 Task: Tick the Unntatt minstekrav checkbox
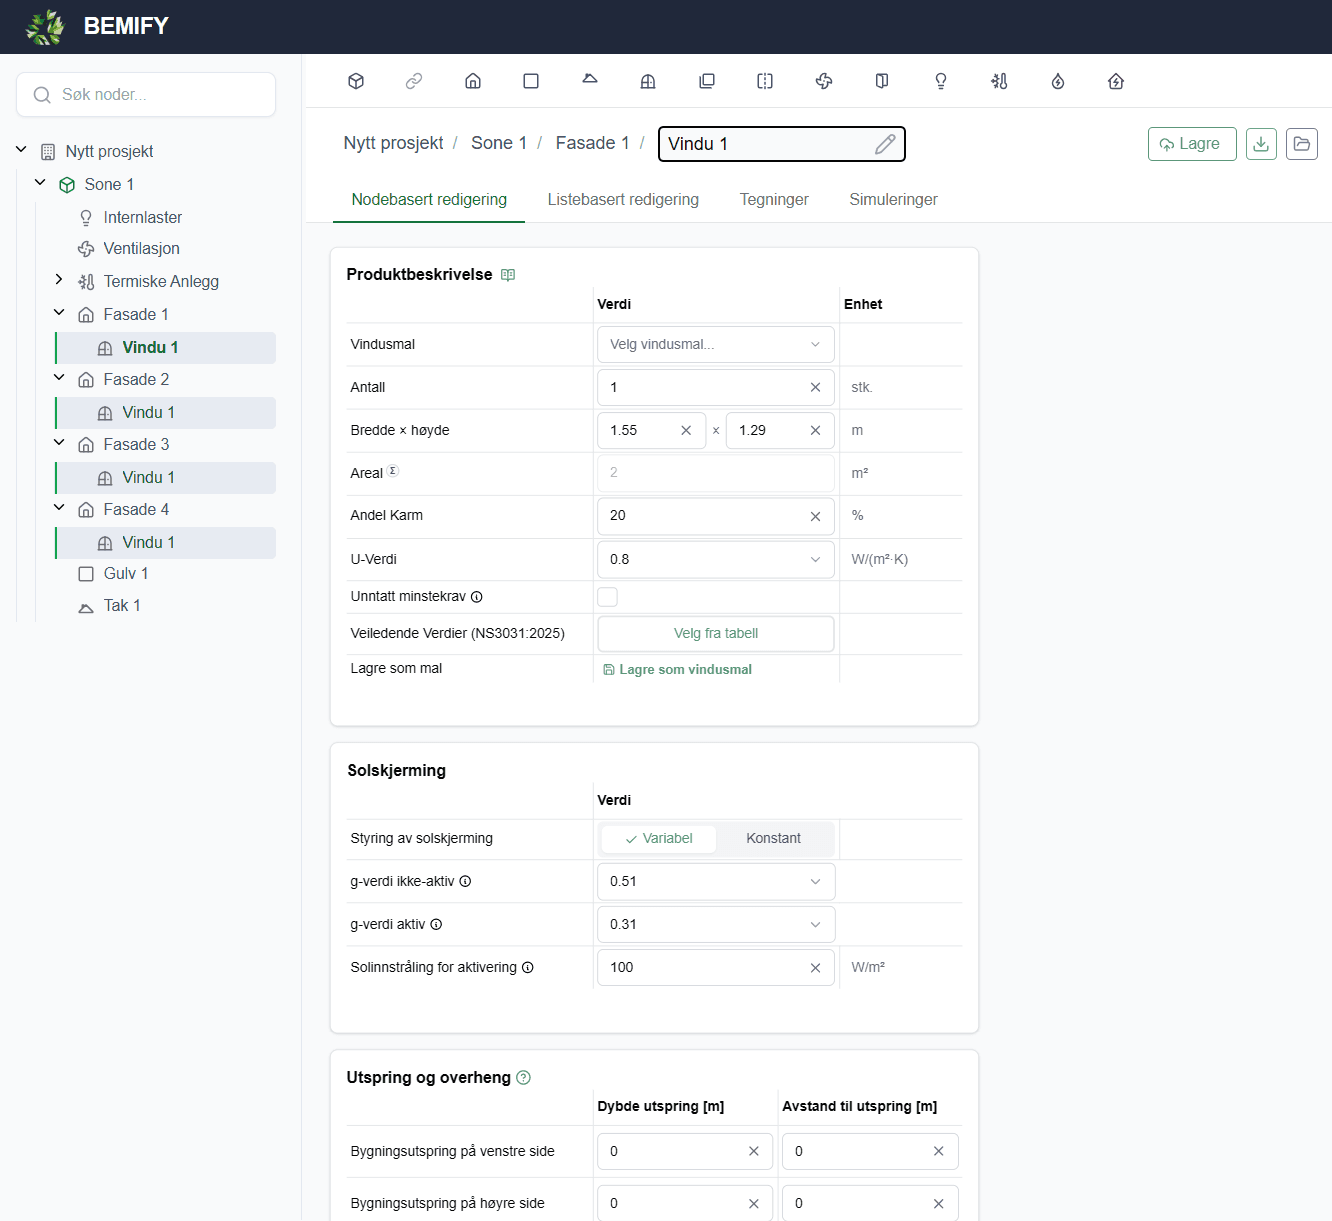tap(607, 597)
